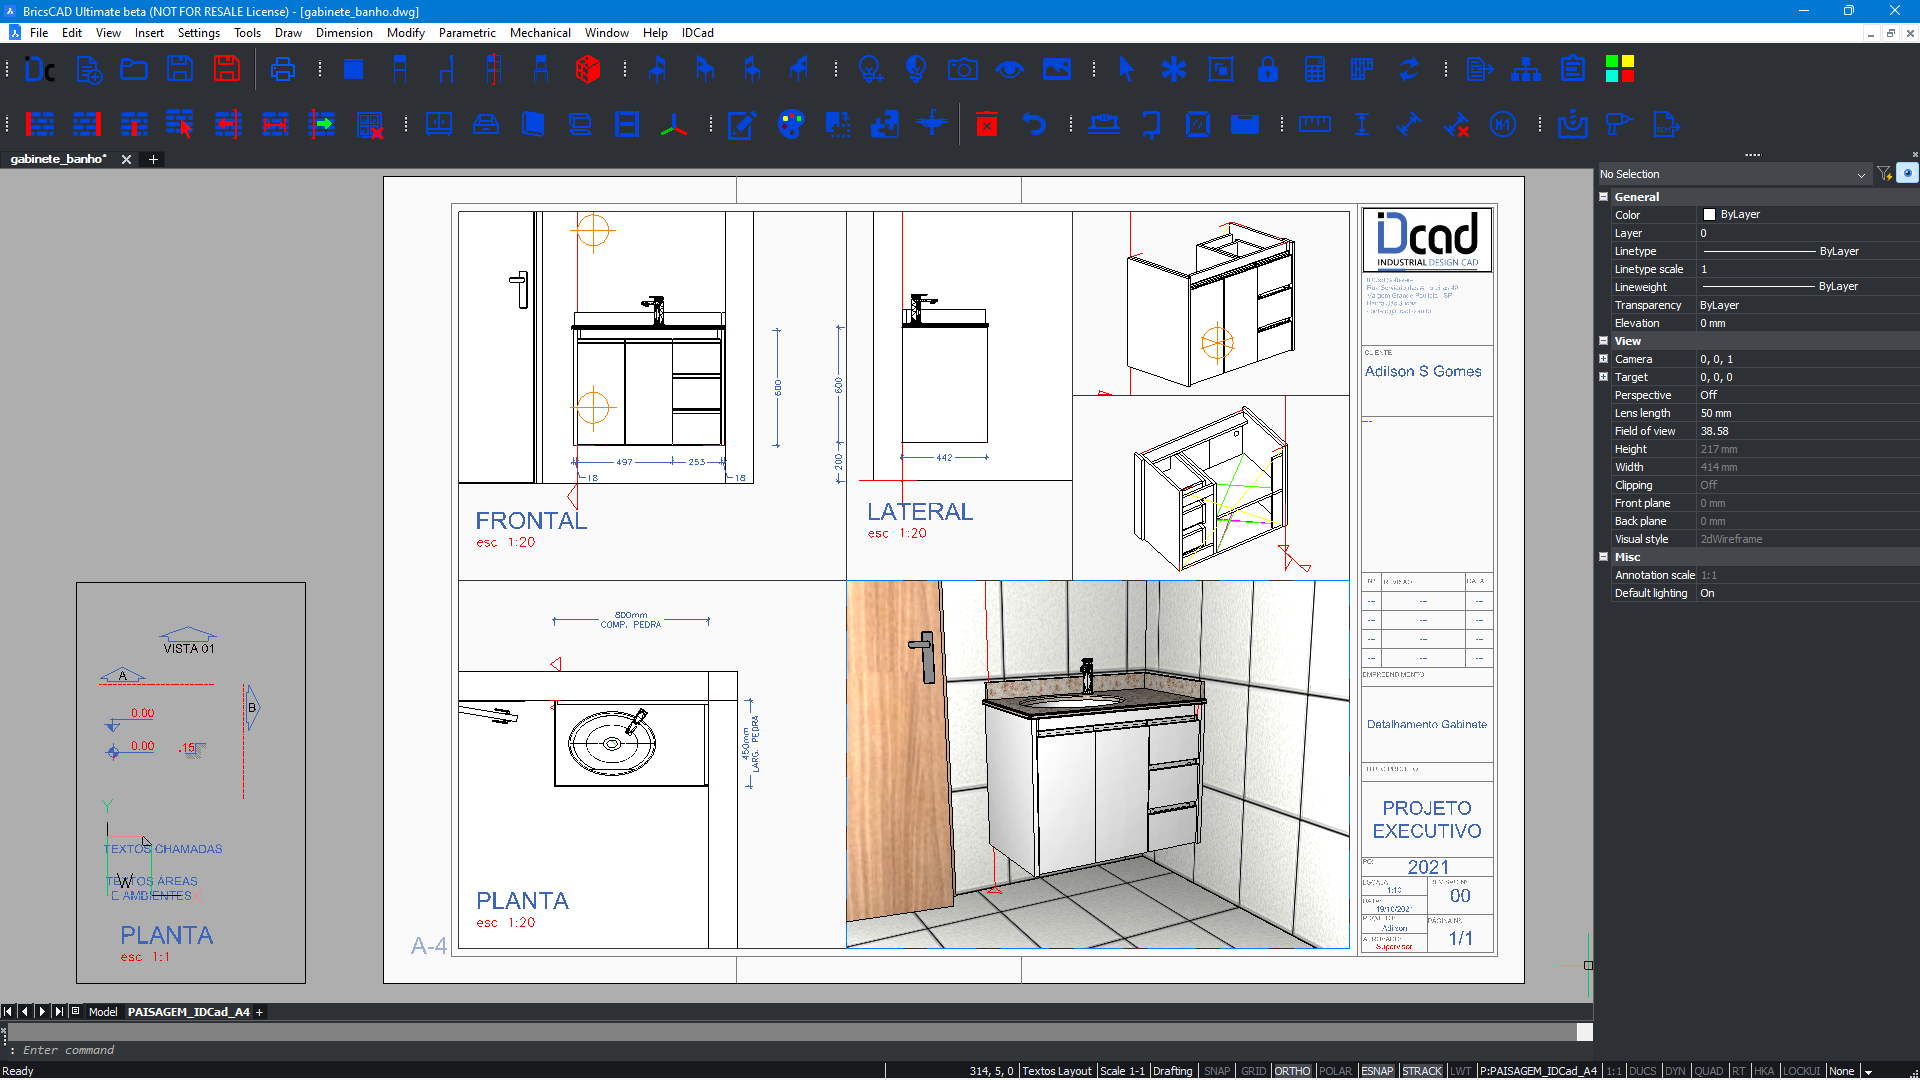Go to the first layout arrow
Screen dimensions: 1920x1080
[x=8, y=1012]
